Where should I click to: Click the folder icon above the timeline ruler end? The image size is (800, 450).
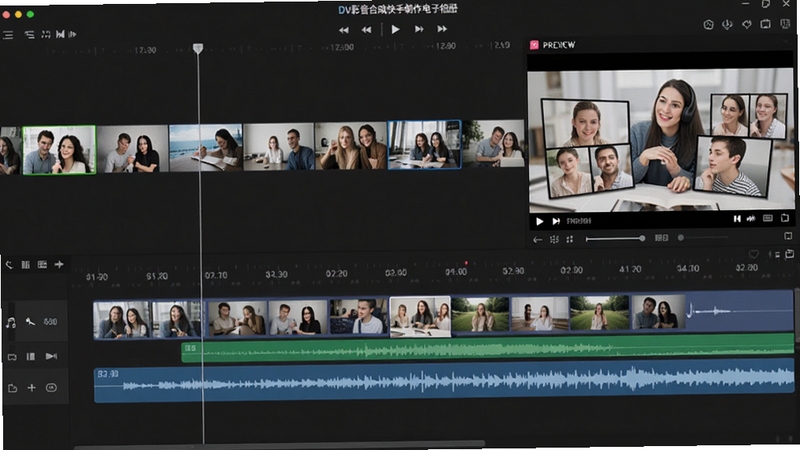[x=790, y=253]
